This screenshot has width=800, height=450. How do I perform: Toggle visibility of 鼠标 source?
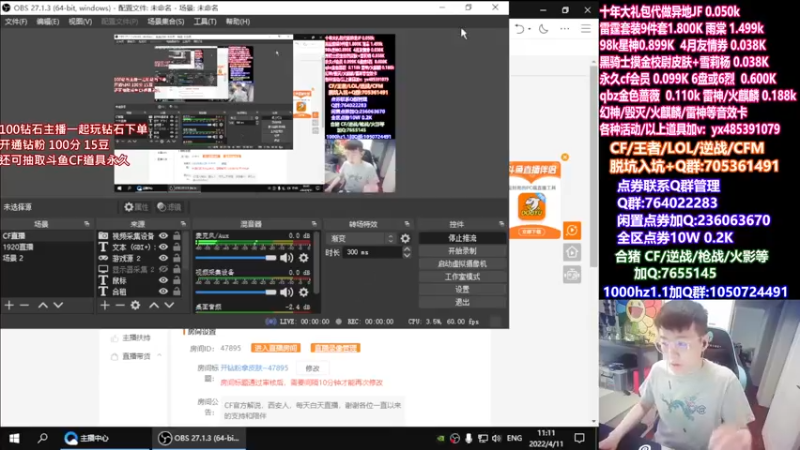[x=163, y=280]
